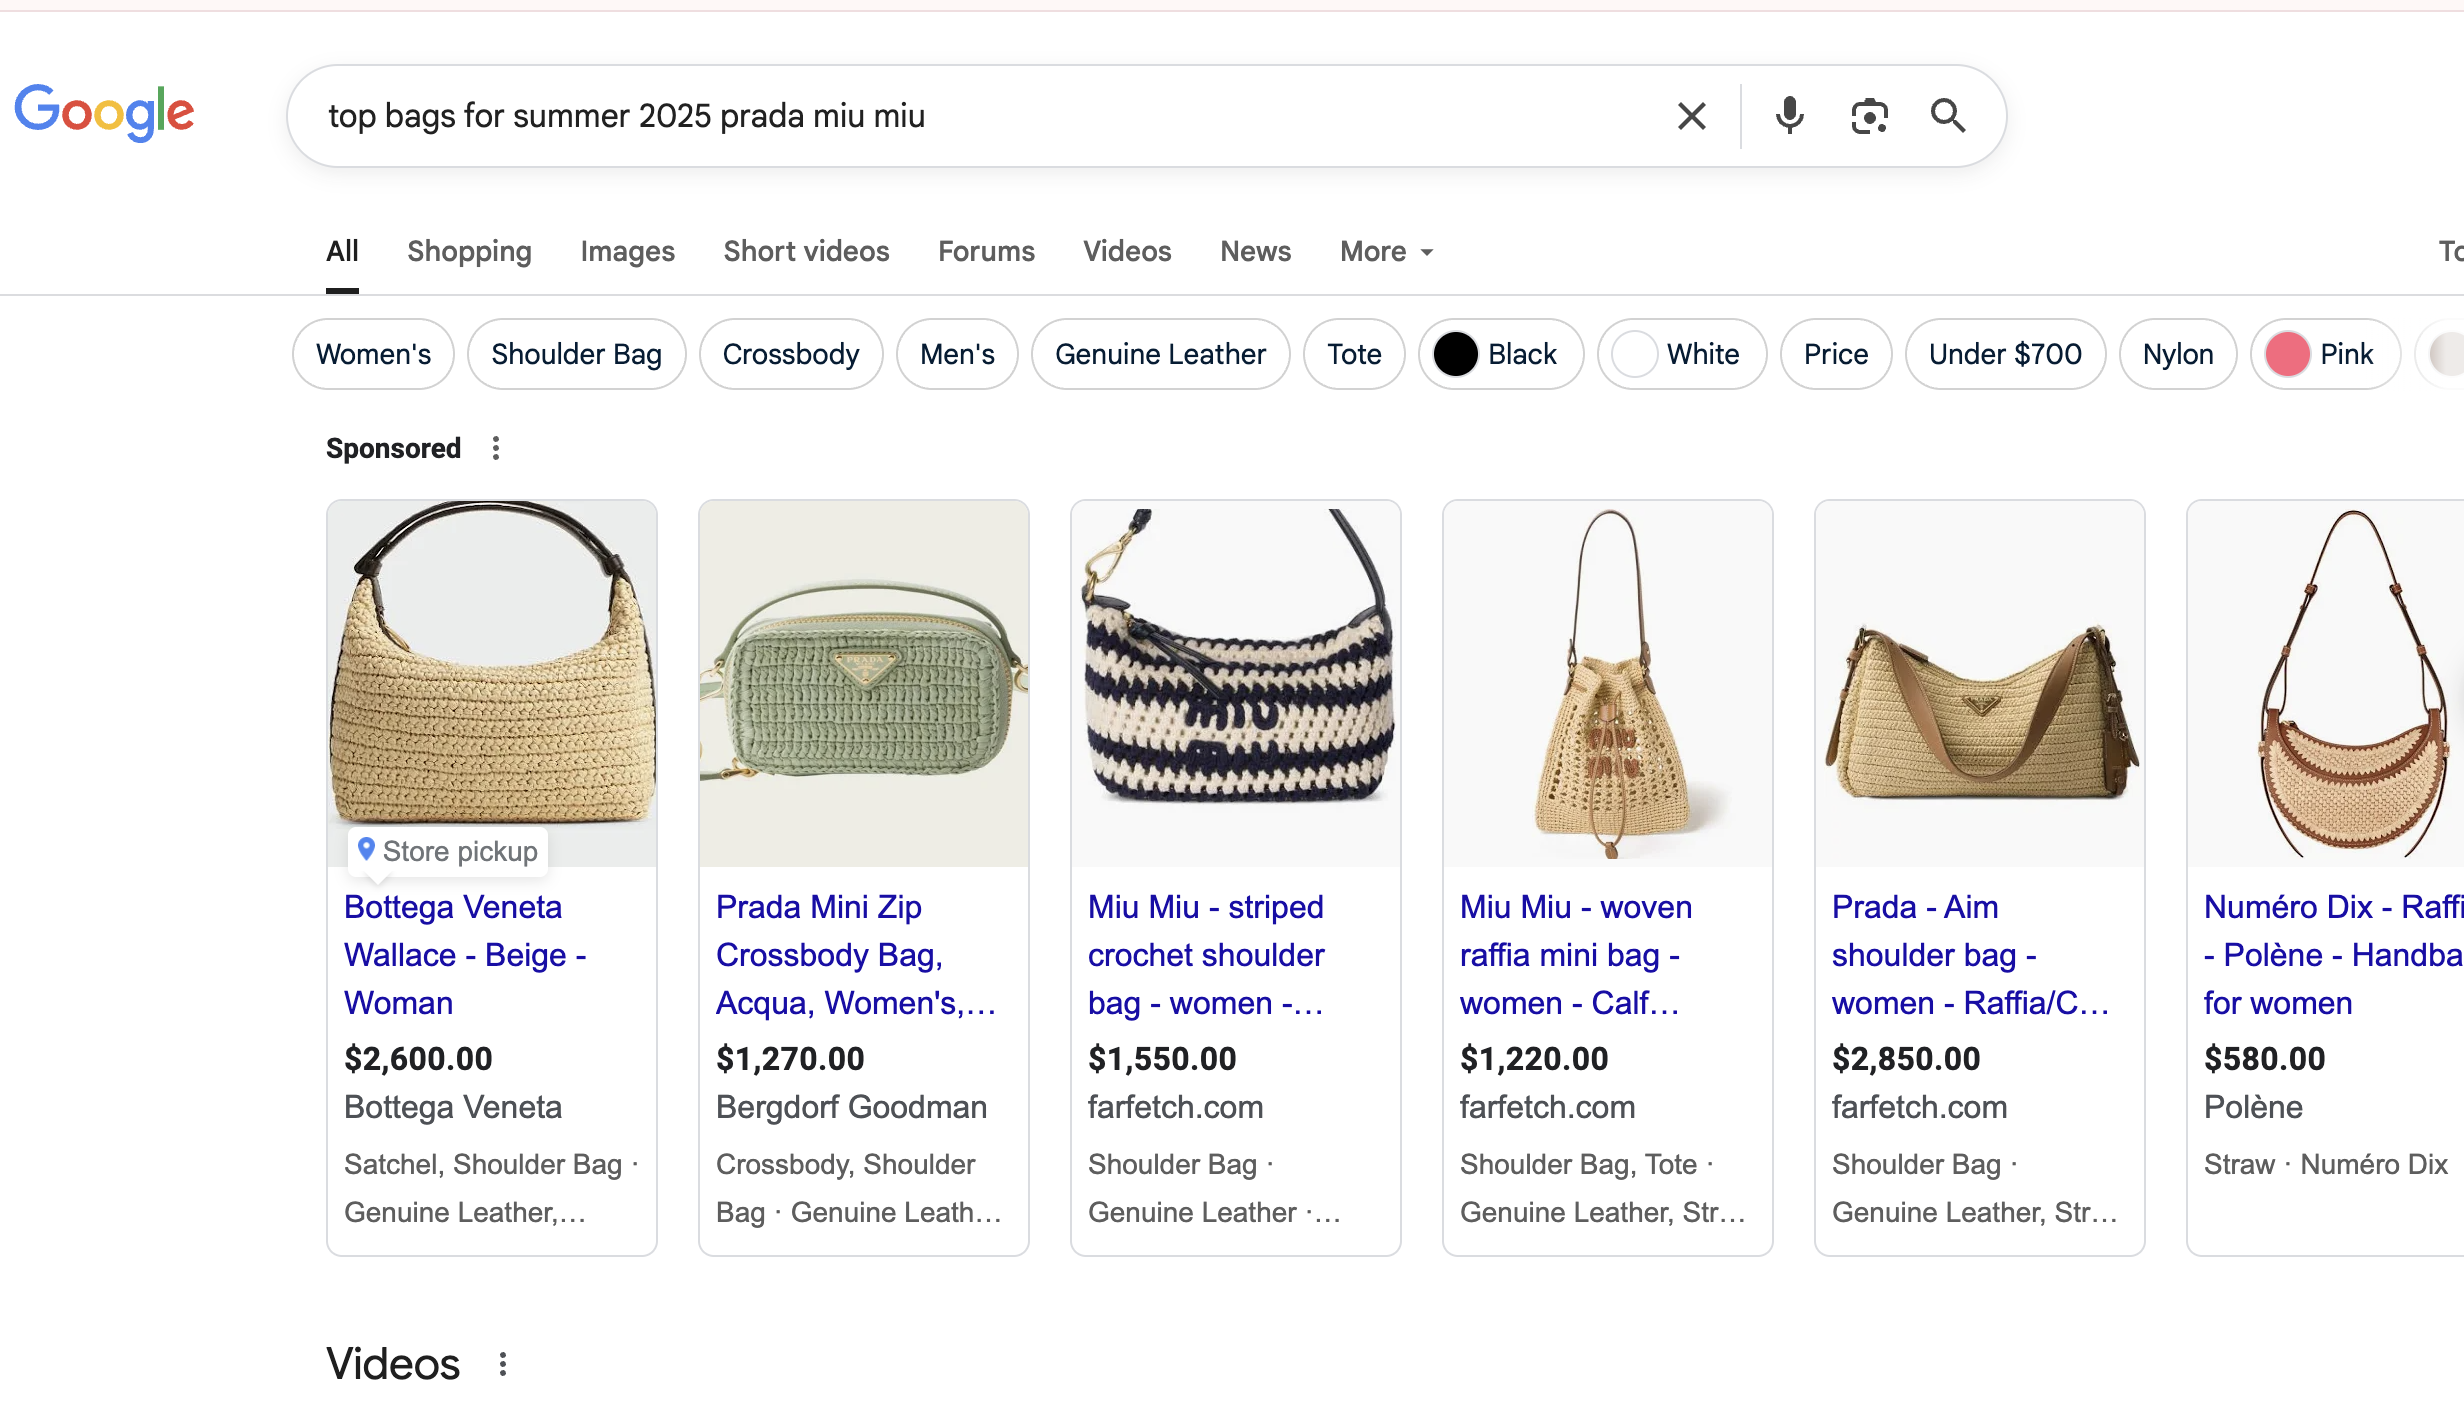This screenshot has height=1410, width=2464.
Task: Open Bottega Veneta Wallace bag image
Action: (492, 683)
